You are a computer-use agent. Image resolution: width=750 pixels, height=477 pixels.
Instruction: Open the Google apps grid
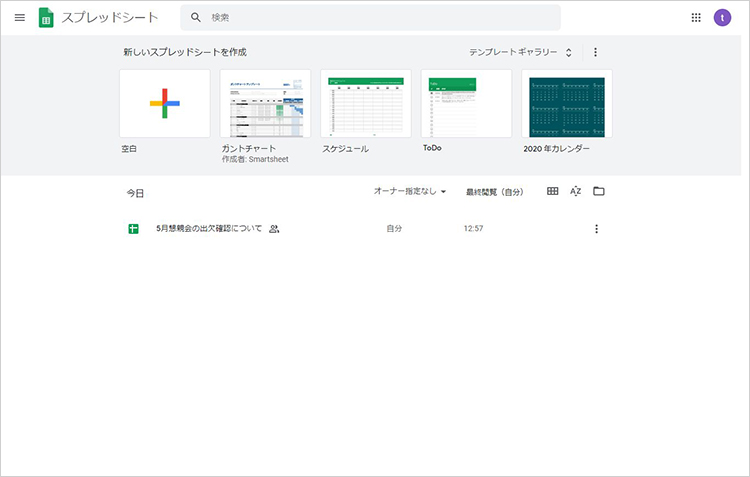tap(696, 18)
